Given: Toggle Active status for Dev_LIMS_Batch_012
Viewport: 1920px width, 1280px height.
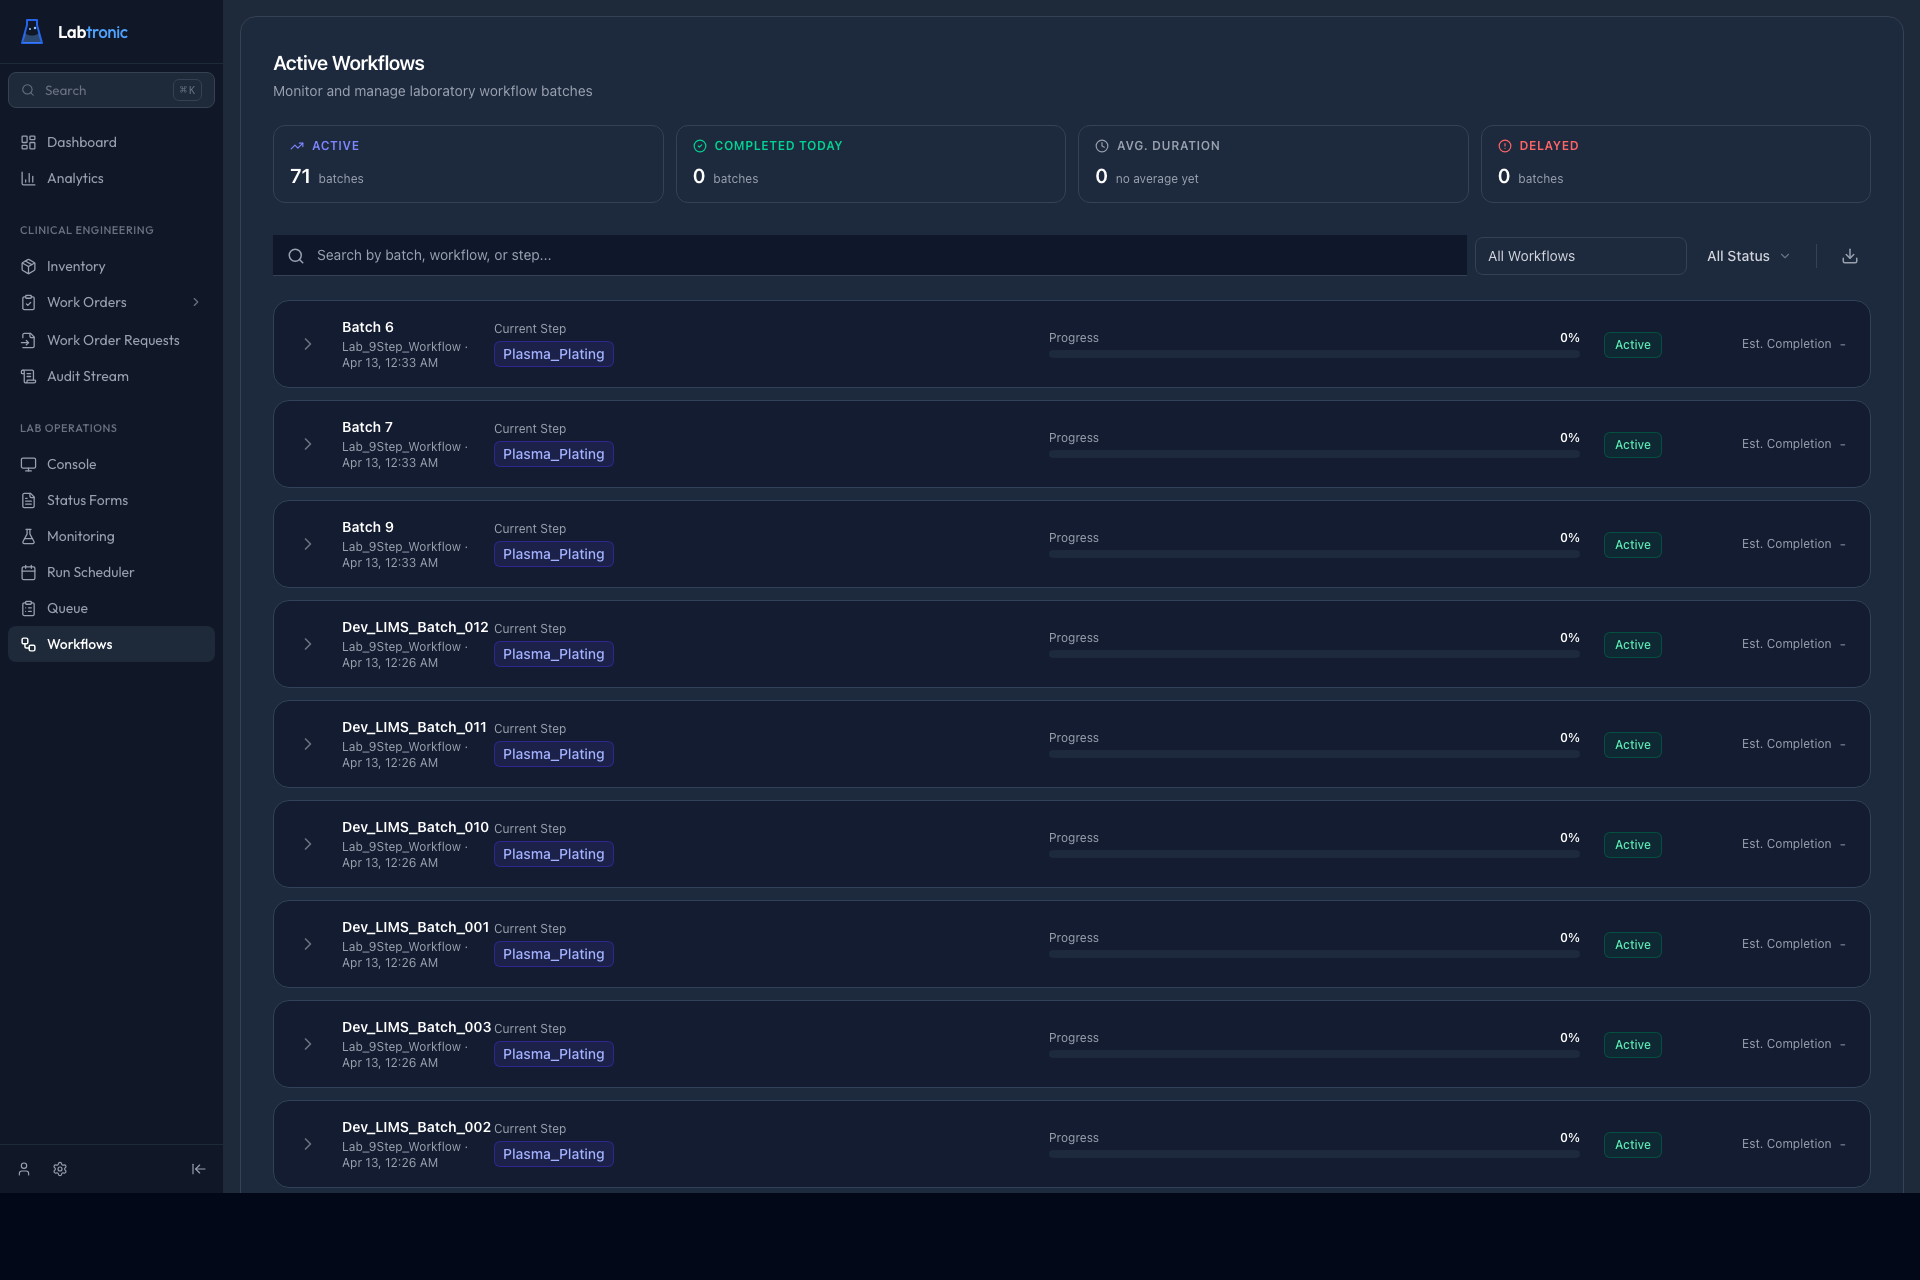Looking at the screenshot, I should coord(1632,644).
